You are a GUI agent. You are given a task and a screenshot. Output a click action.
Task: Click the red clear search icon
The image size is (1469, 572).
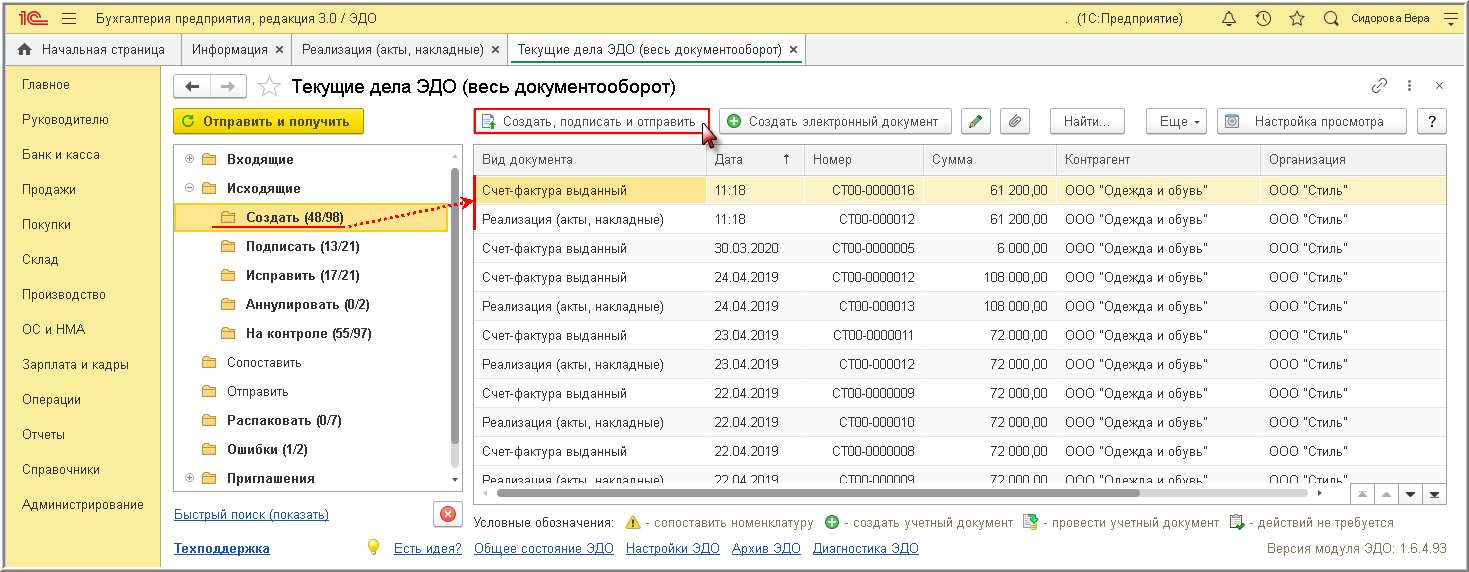point(447,514)
